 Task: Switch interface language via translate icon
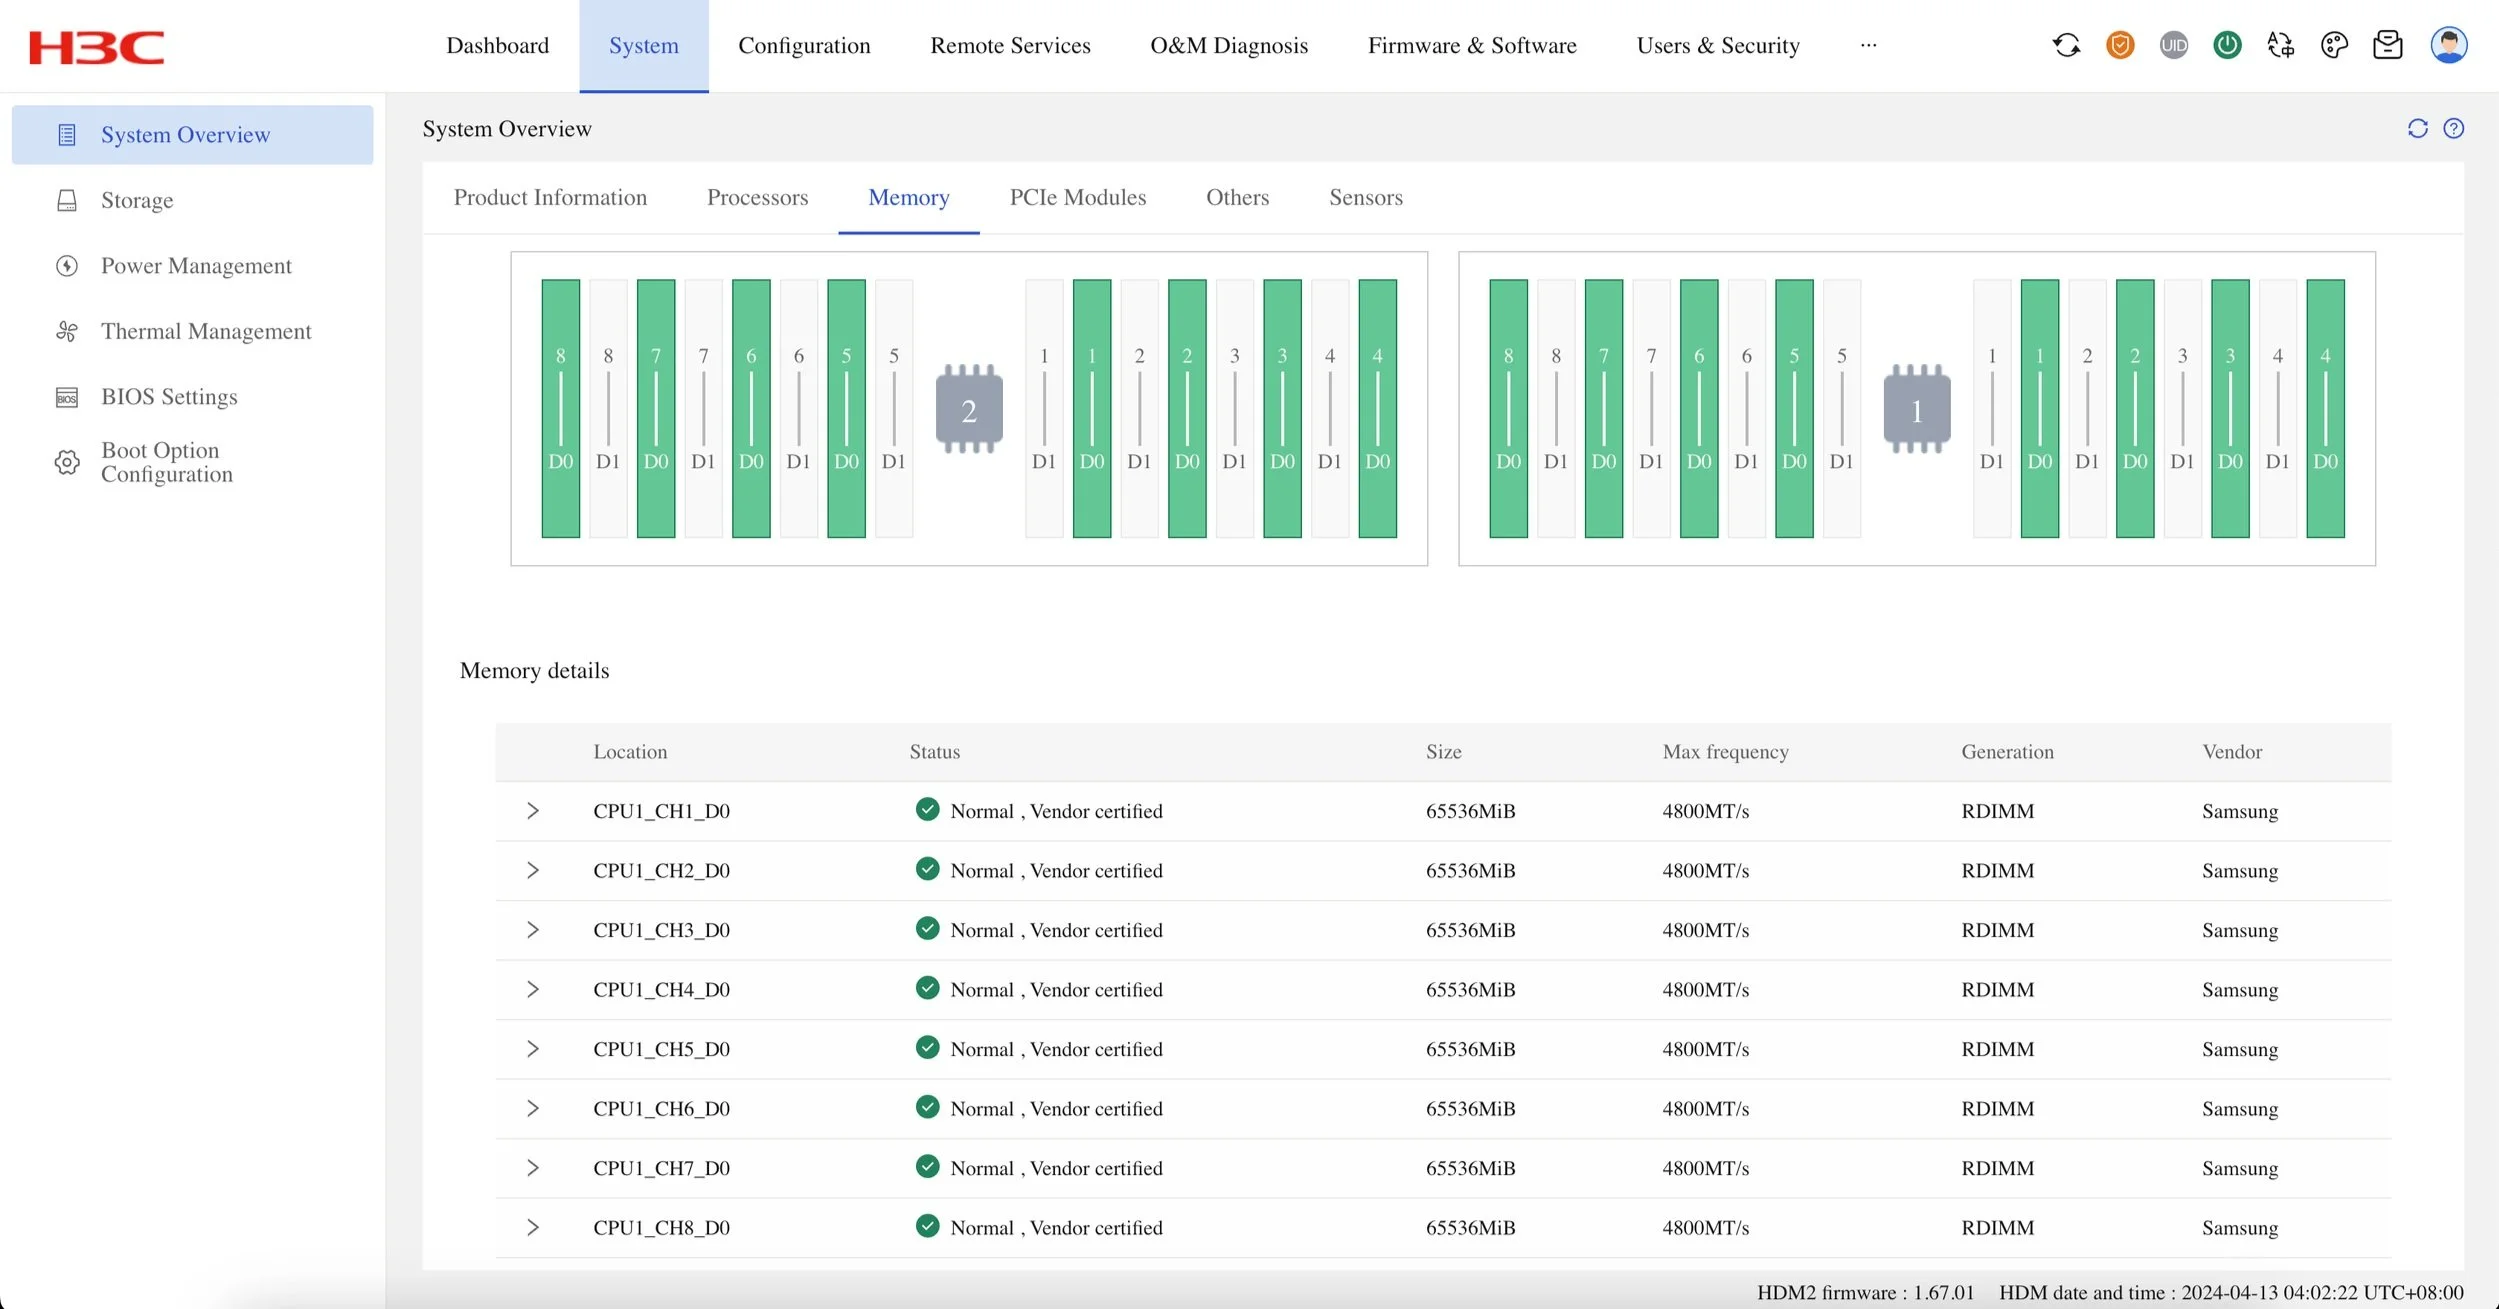(x=2280, y=45)
